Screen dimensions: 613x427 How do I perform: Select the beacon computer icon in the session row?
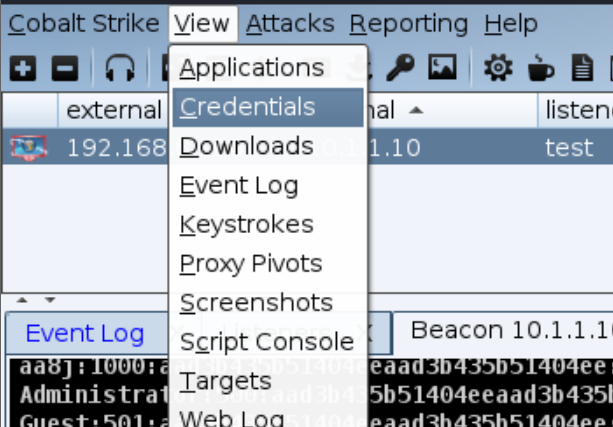click(29, 148)
